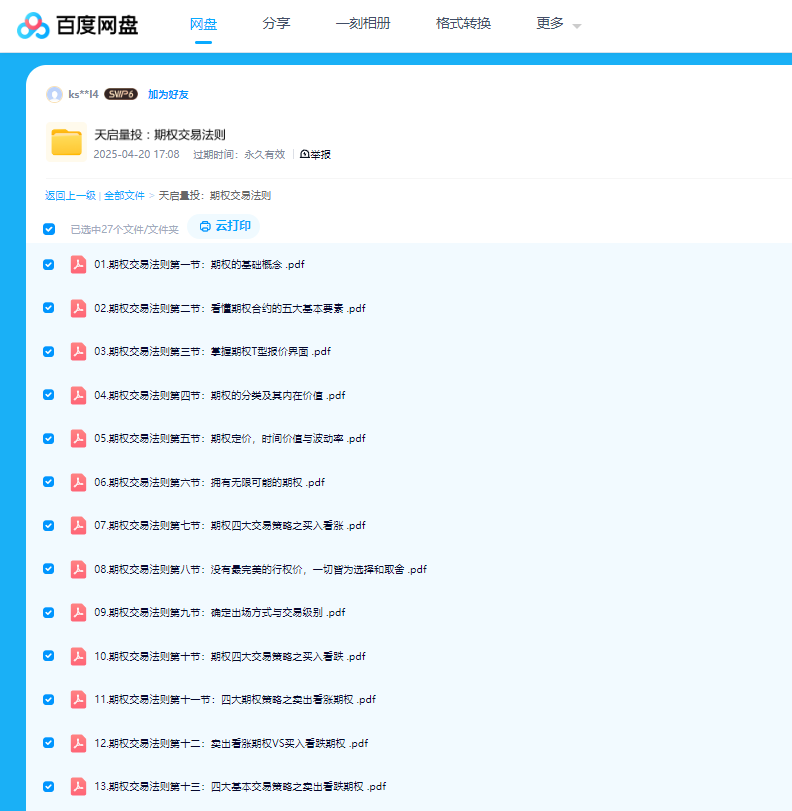Report the share via 举报 link
Screen dimensions: 792x811
pos(315,155)
